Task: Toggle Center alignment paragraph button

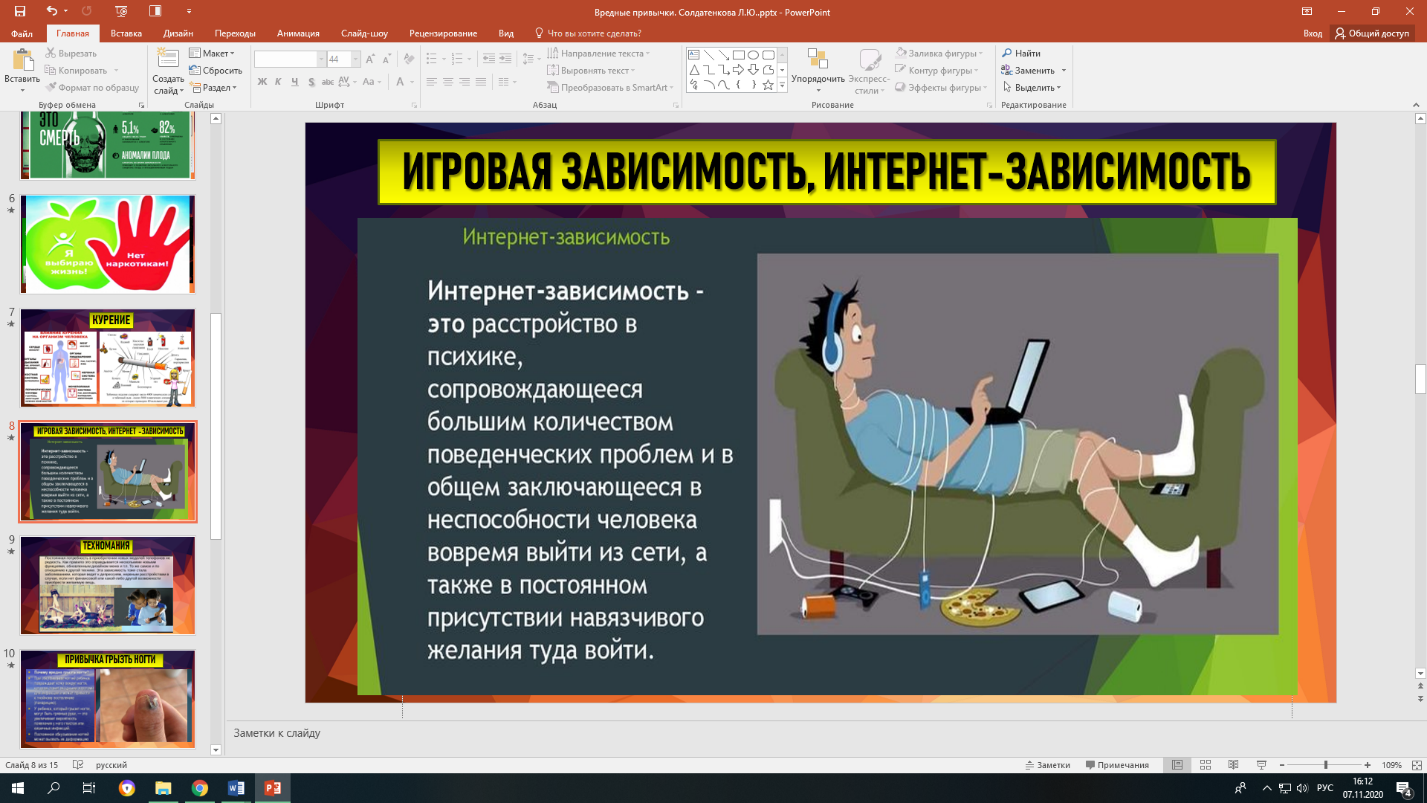Action: [x=448, y=82]
